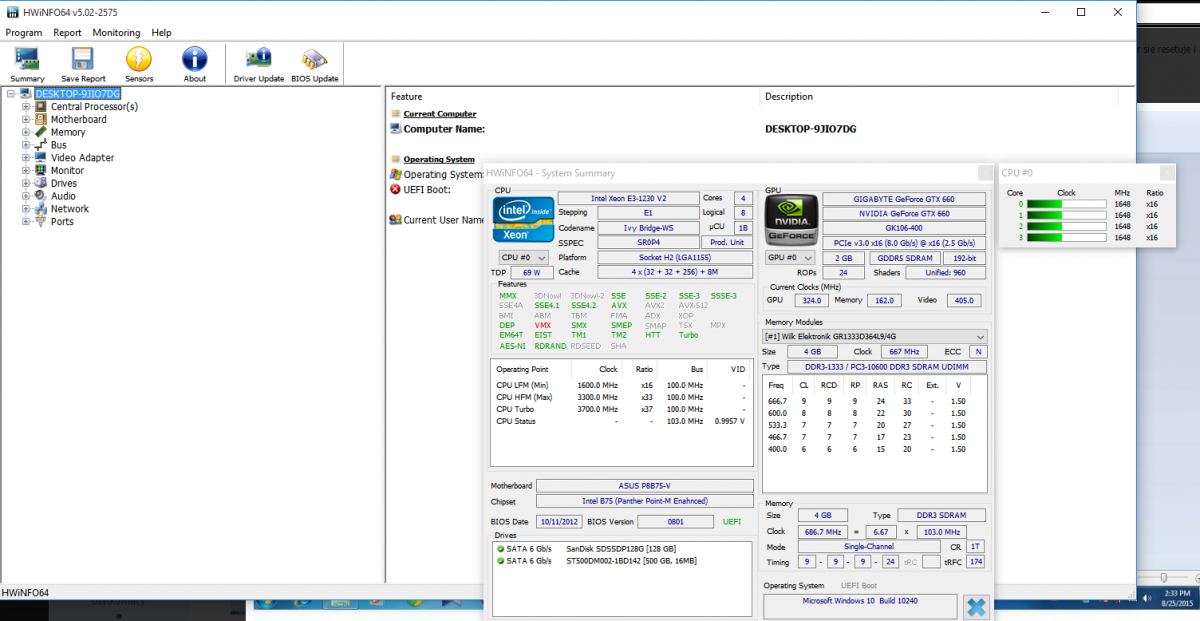Click the Network tree icon
This screenshot has height=621, width=1200.
click(x=41, y=209)
